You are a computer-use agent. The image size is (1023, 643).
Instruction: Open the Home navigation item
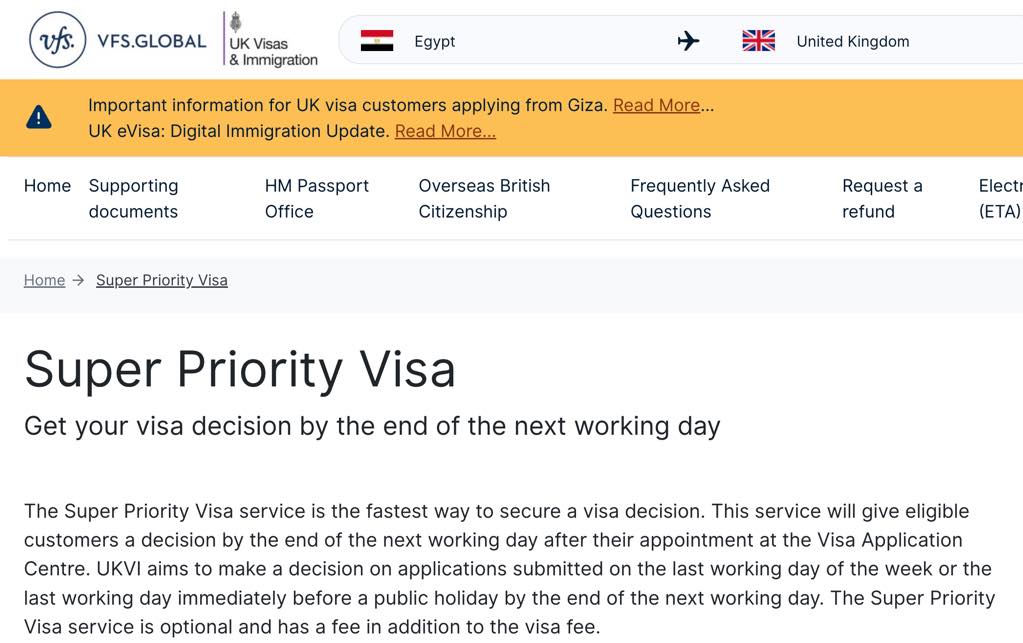(48, 186)
